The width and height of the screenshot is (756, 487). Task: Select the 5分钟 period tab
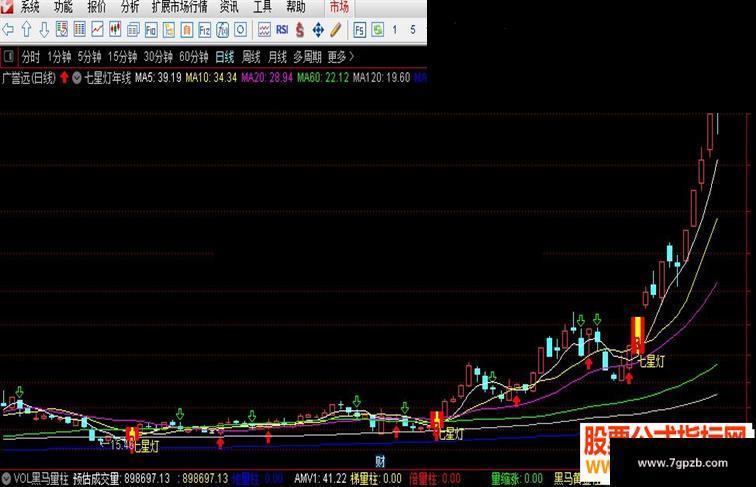(x=89, y=57)
